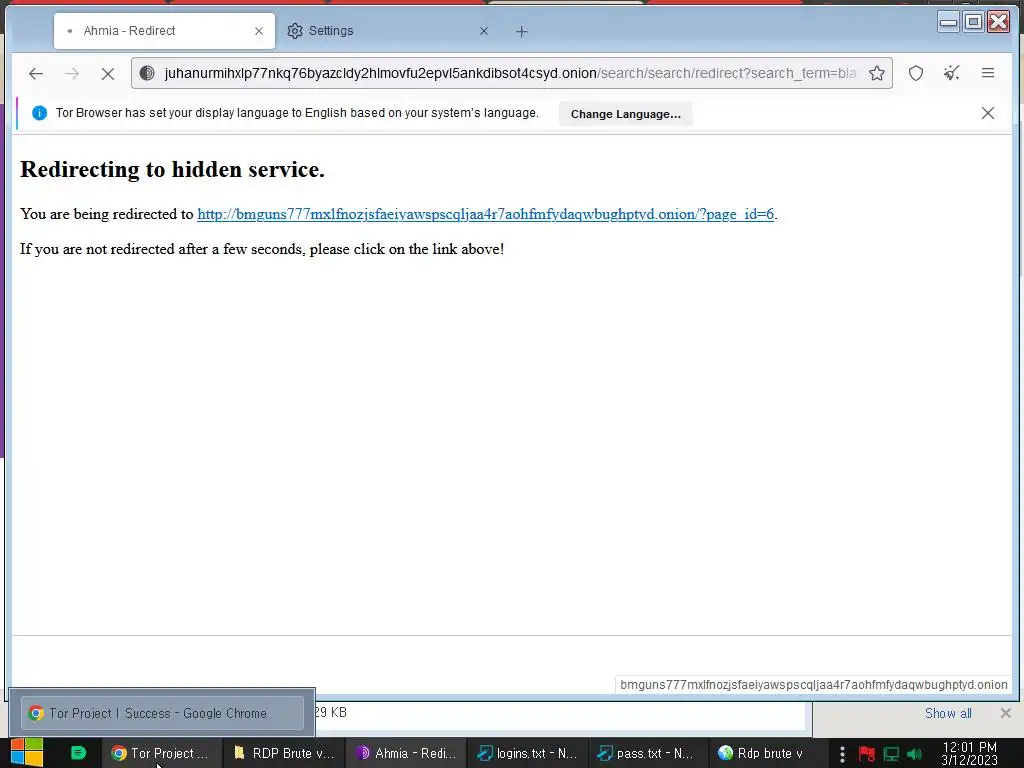Open pass.txt Notepad taskbar item
The height and width of the screenshot is (768, 1024).
[648, 753]
